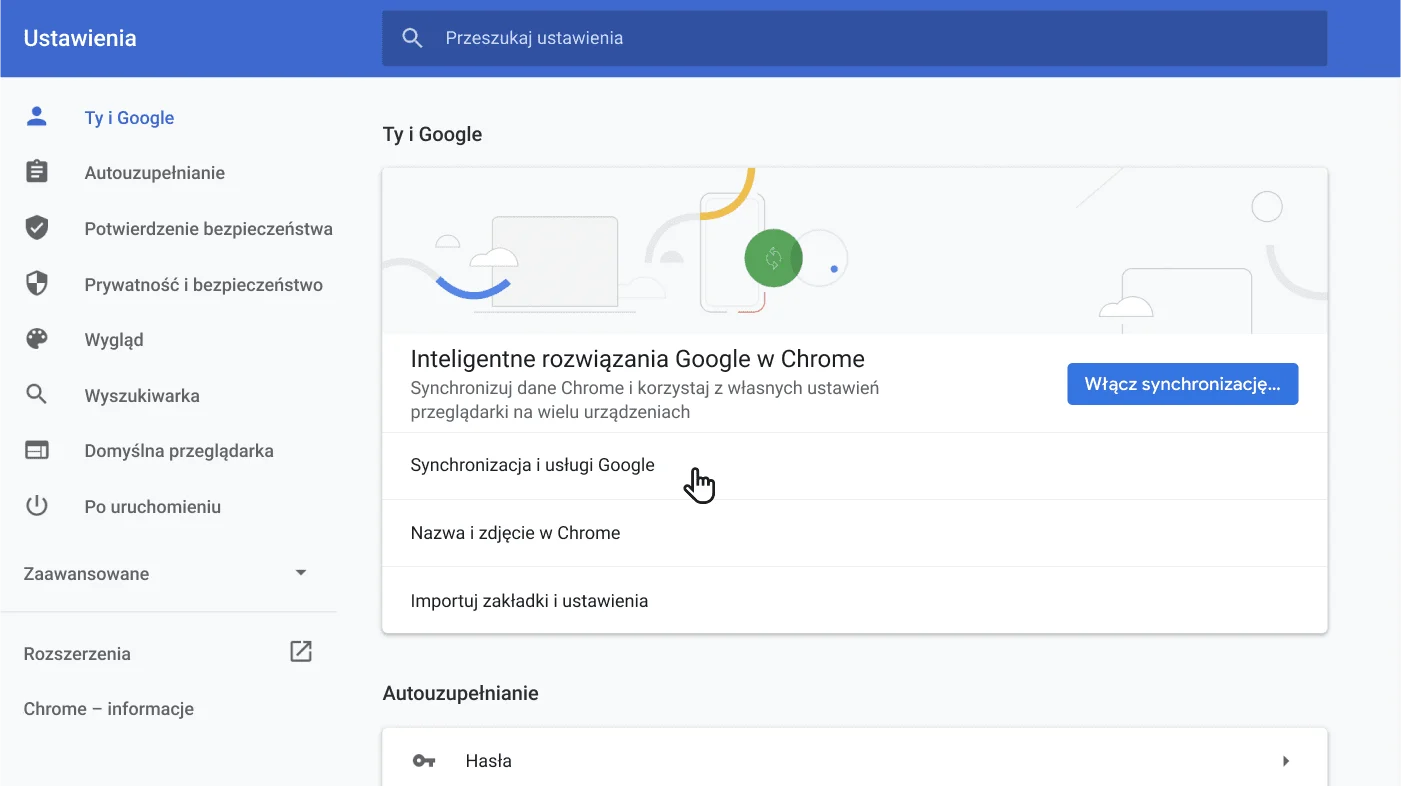Click the key icon beside Hasła
Screen dimensions: 1401x786
pos(423,760)
